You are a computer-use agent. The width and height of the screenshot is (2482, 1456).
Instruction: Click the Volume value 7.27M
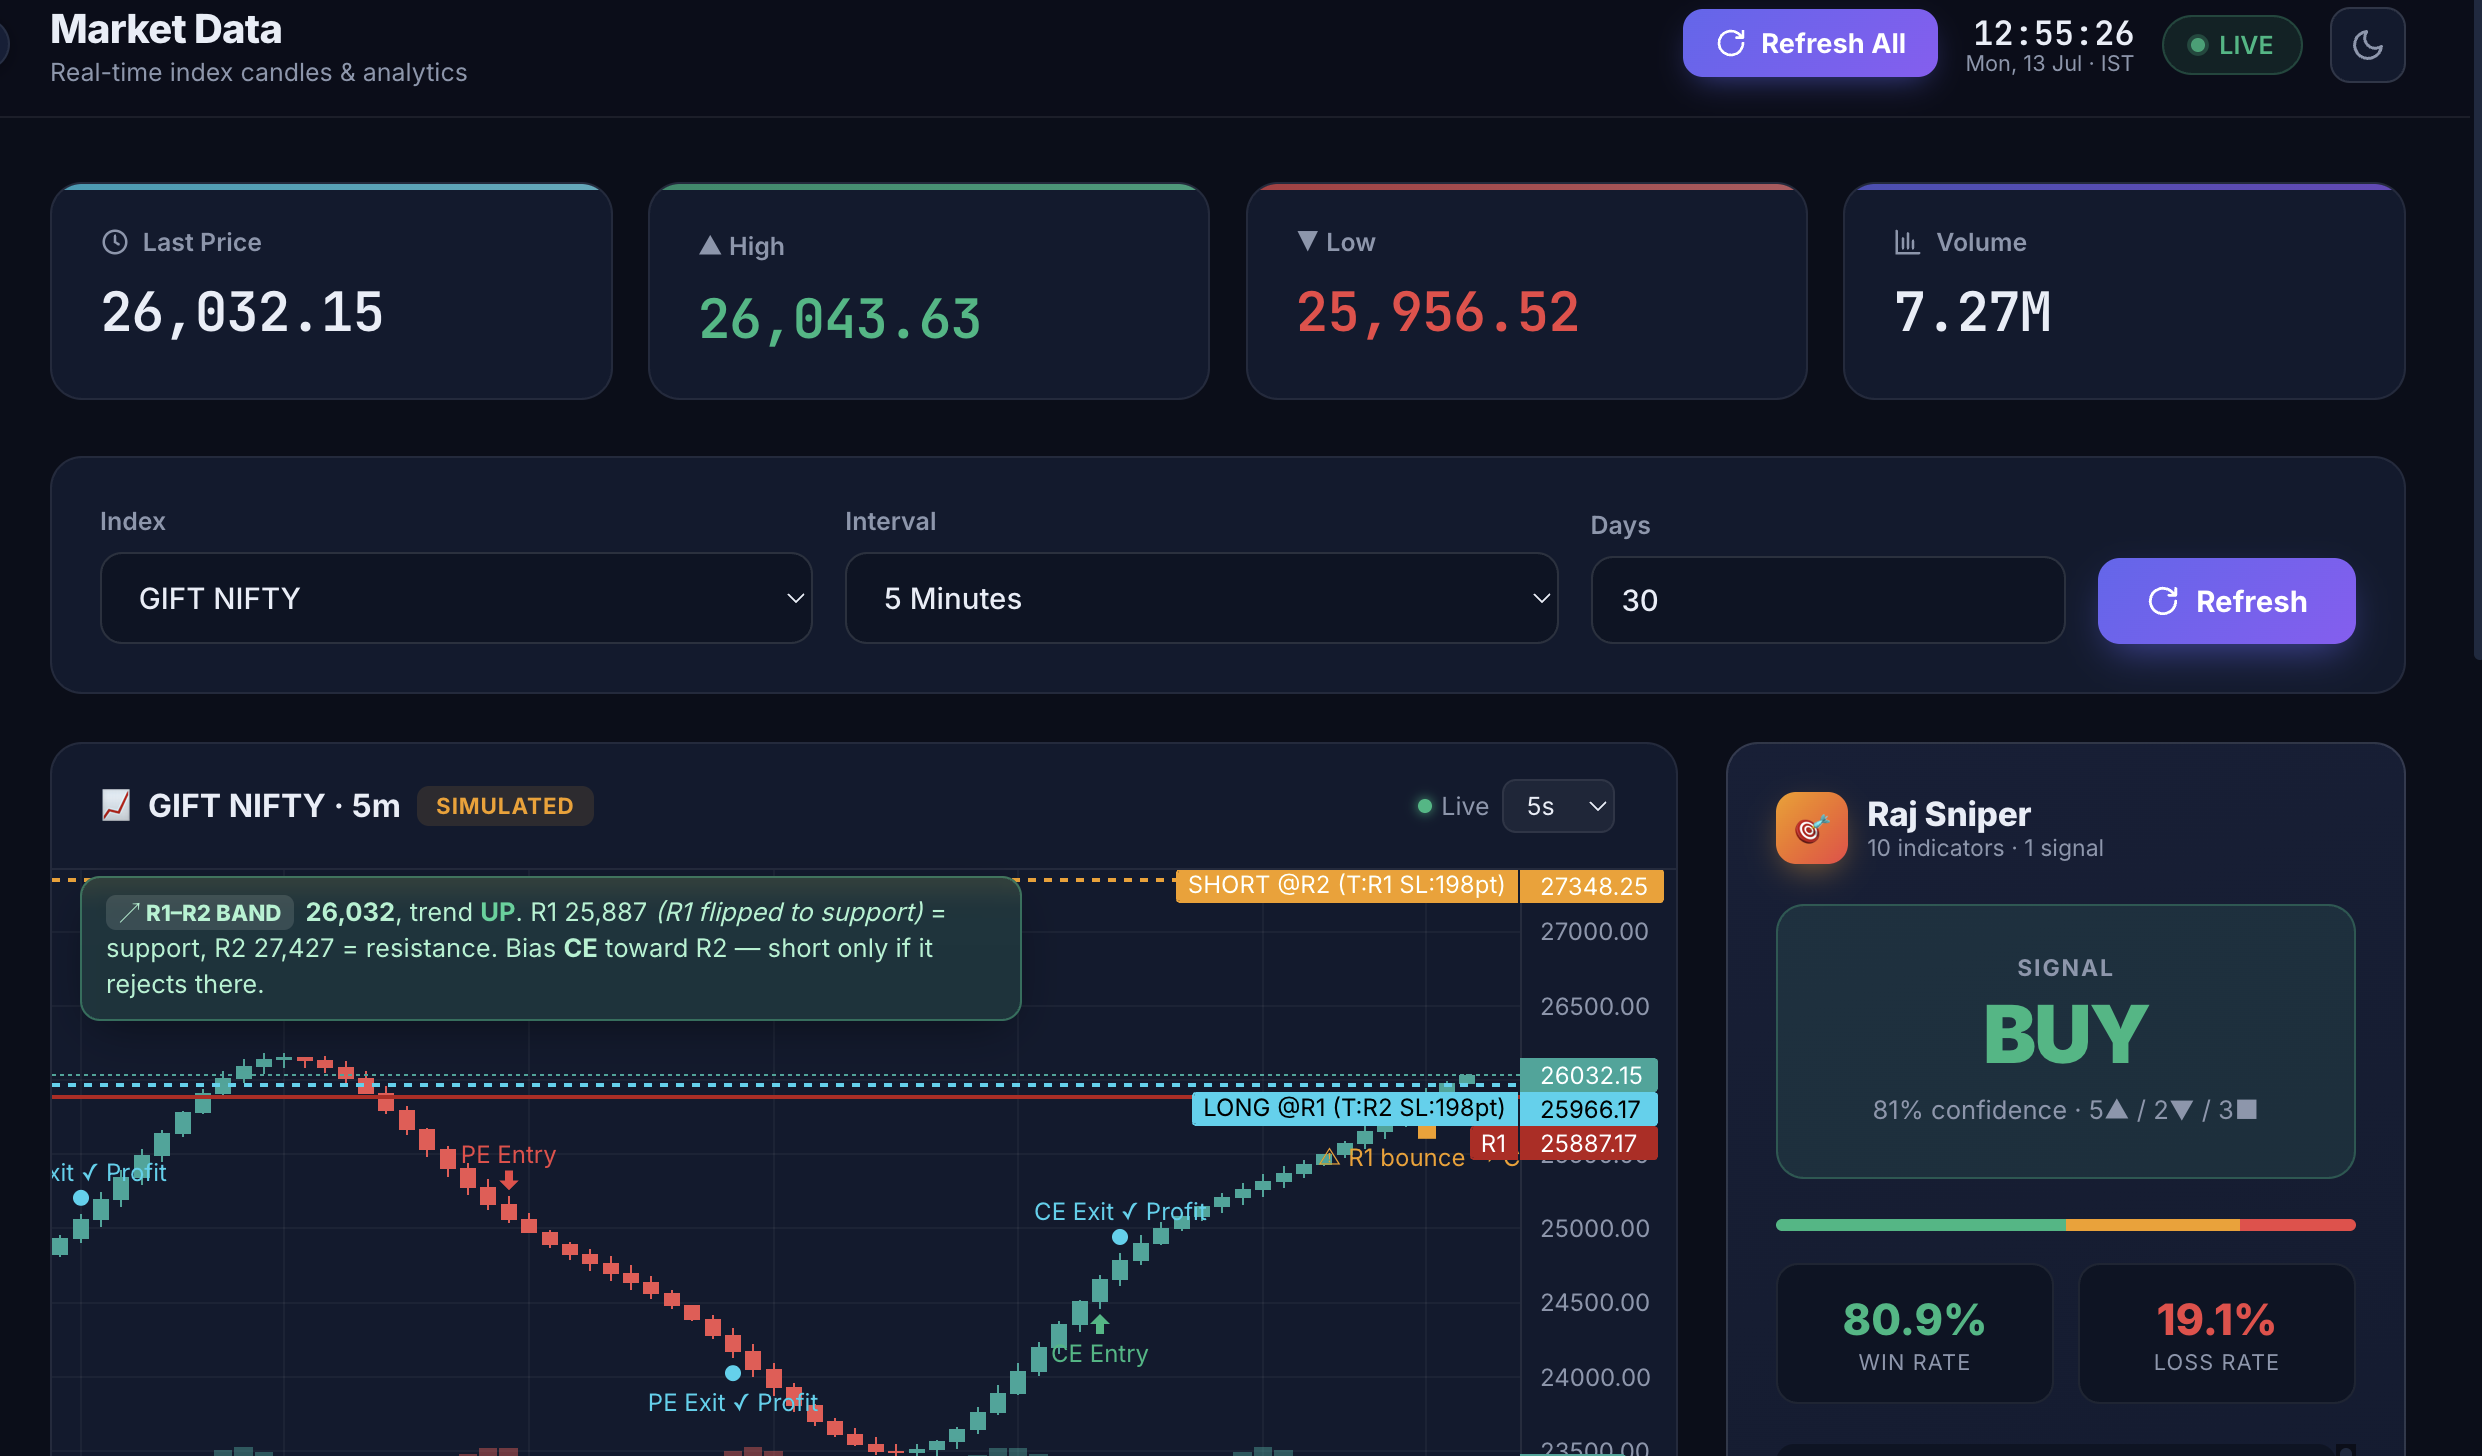tap(1972, 312)
